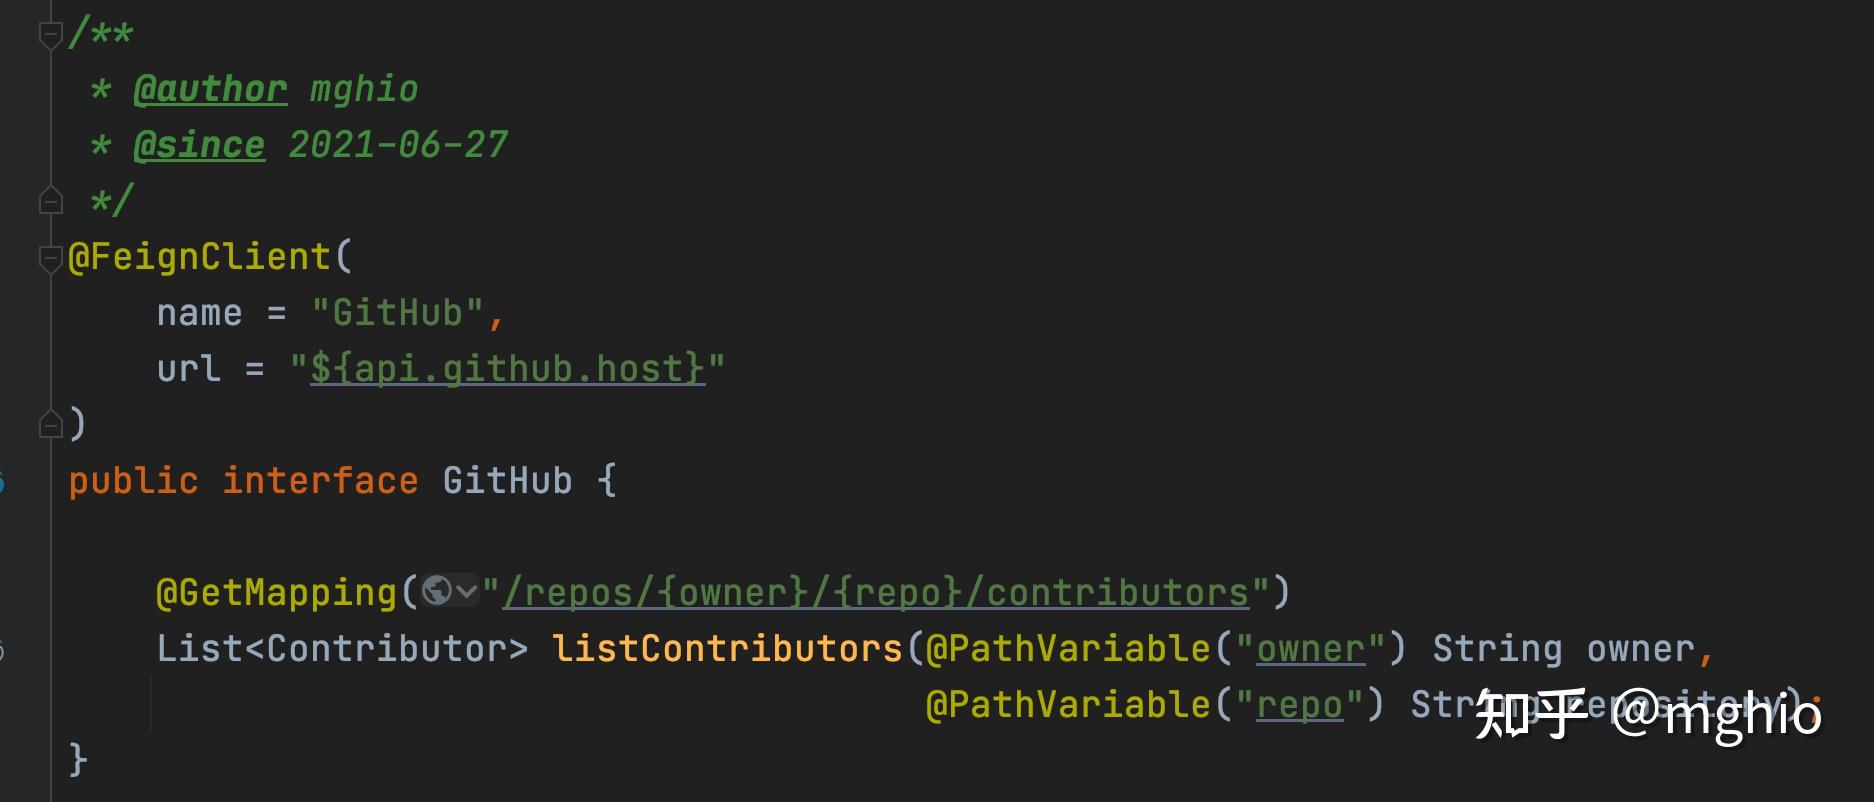Click the @GetMapping annotation

[x=276, y=593]
